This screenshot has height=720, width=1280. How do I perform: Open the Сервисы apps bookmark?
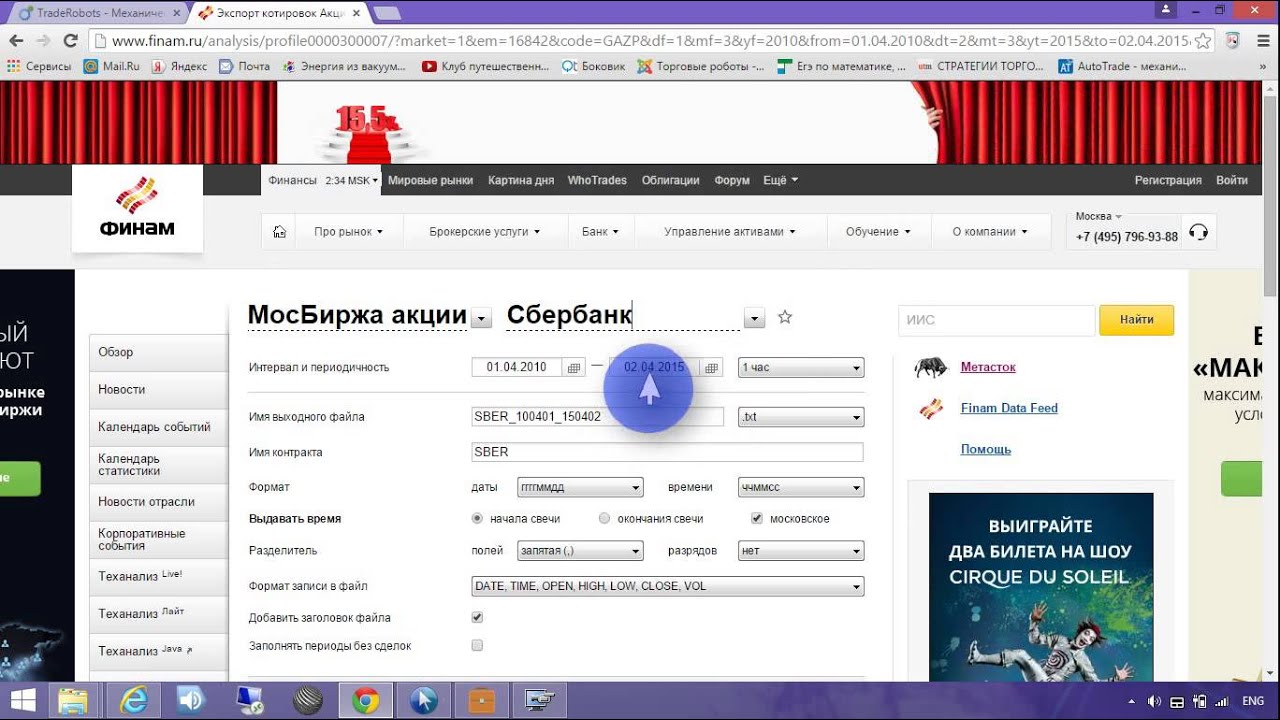pos(39,66)
